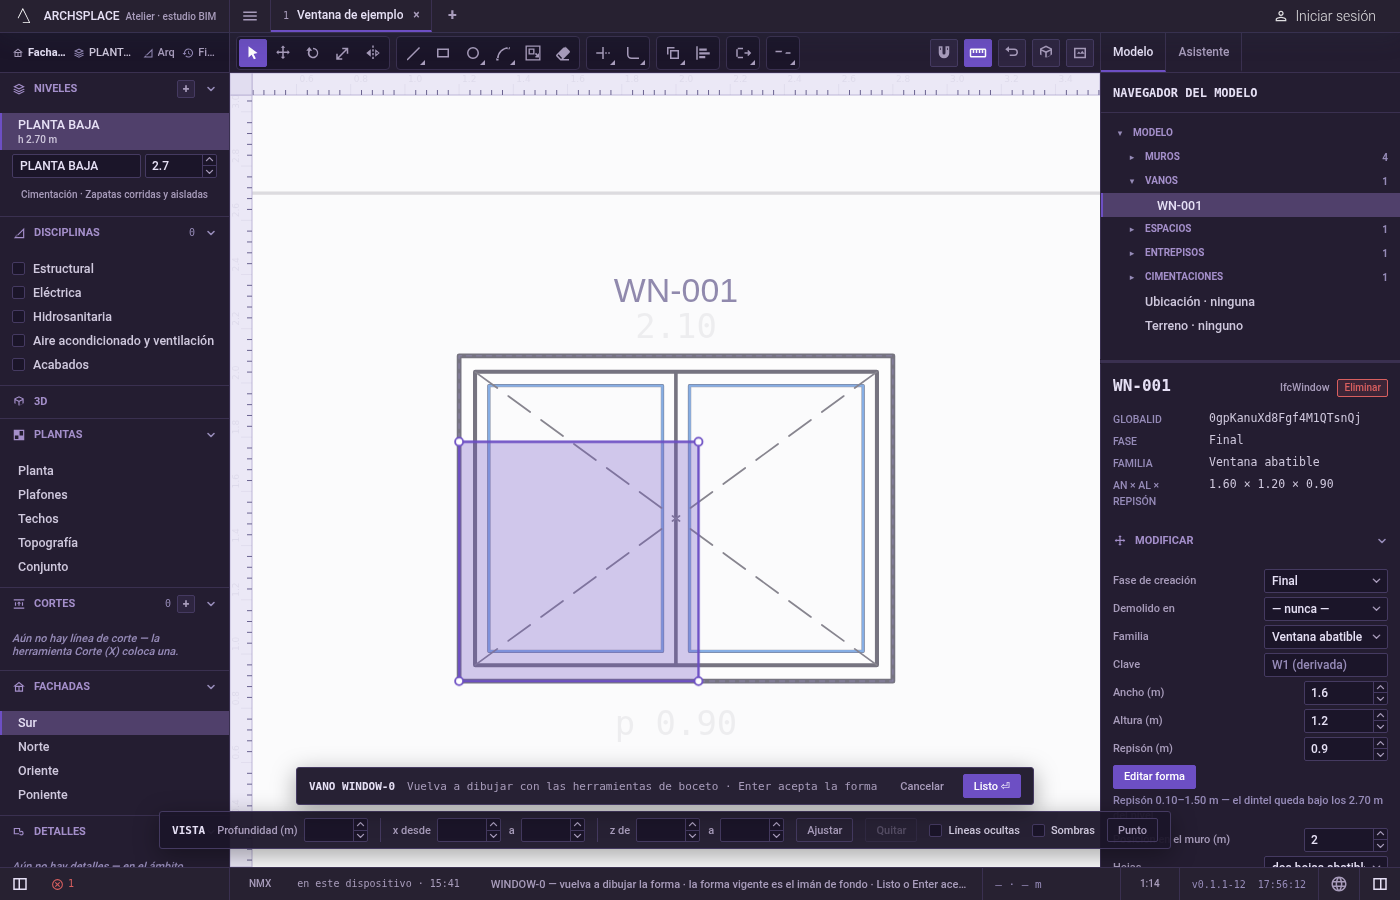Open the Techos plan view

tap(114, 519)
